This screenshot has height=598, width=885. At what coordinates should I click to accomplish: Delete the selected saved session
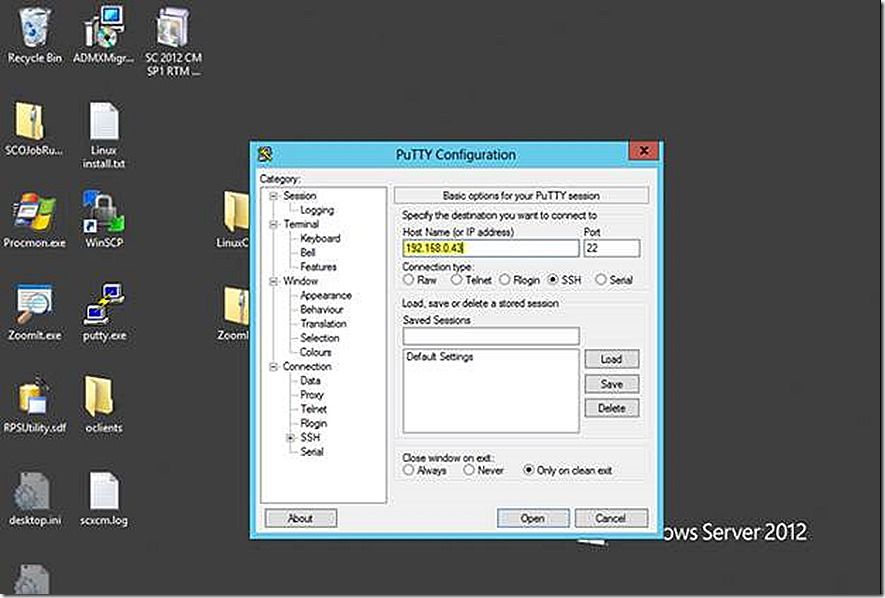tap(612, 408)
